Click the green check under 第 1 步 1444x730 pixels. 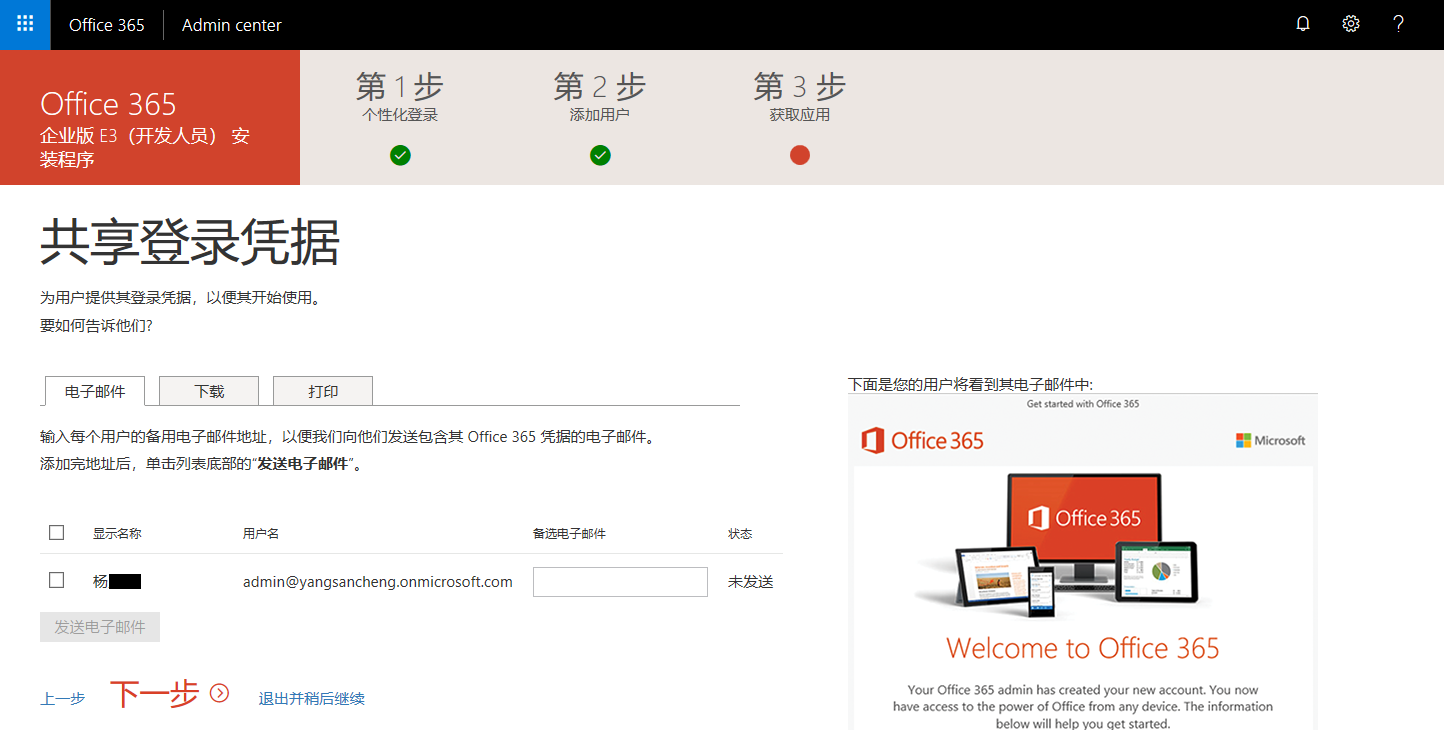point(400,155)
